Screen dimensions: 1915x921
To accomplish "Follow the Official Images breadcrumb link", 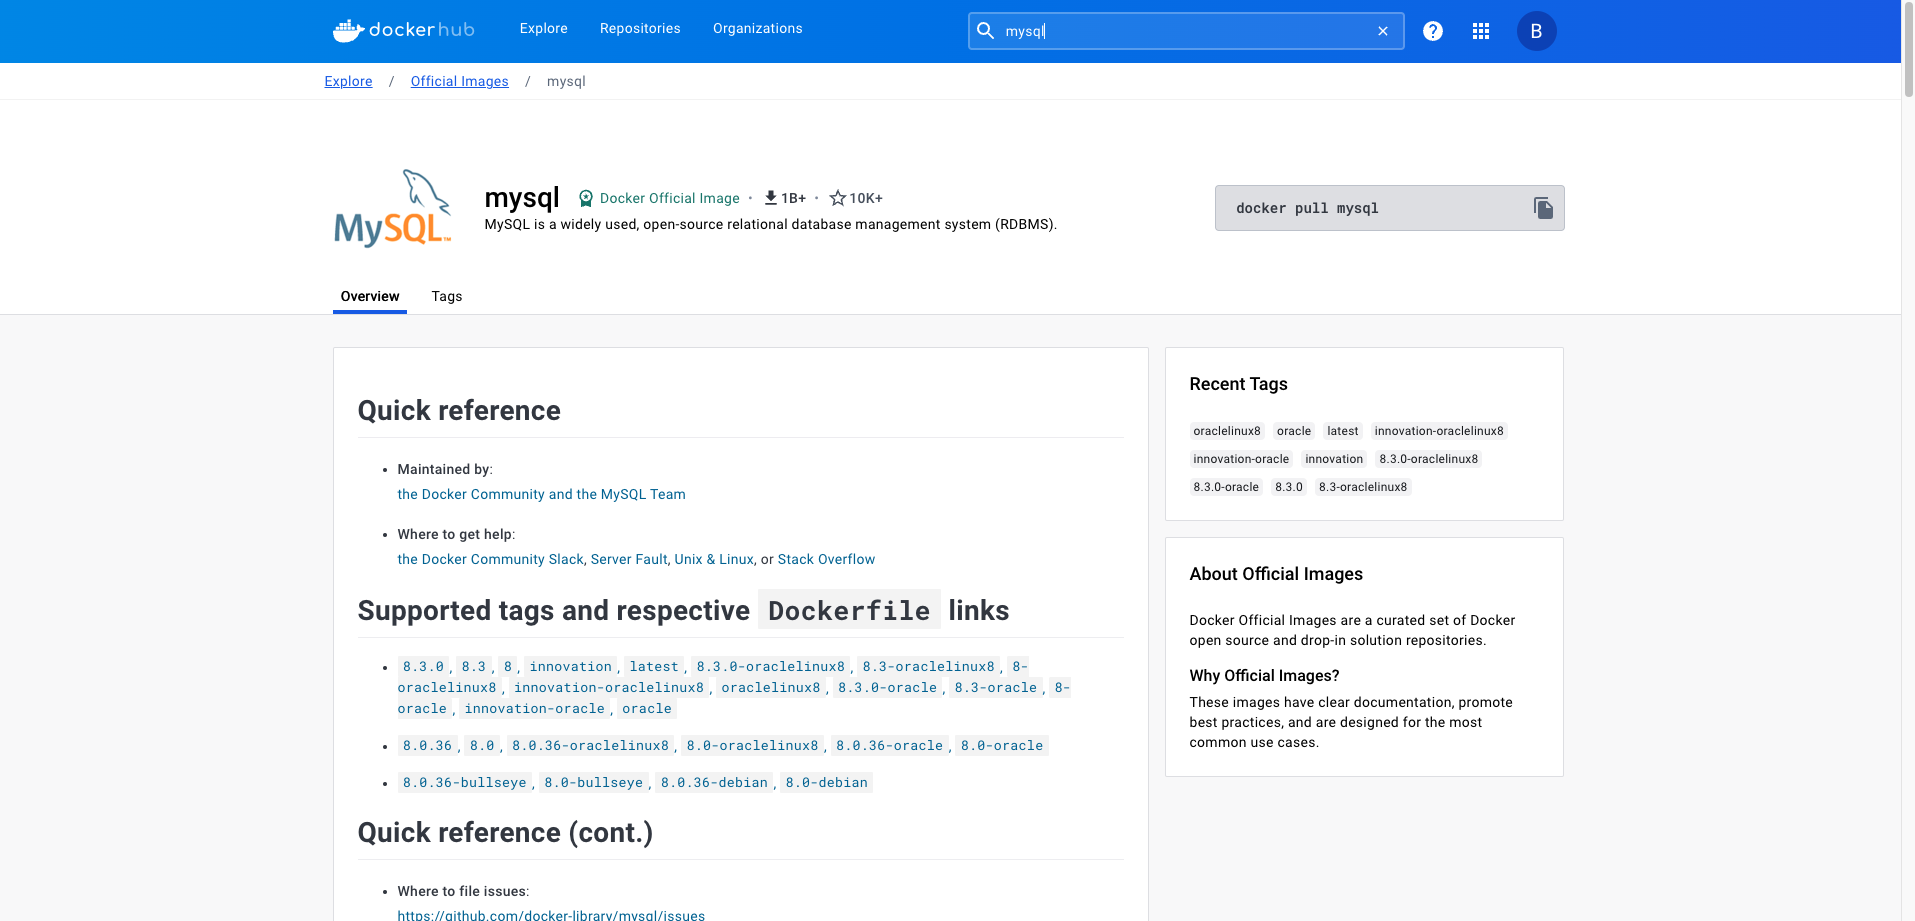I will click(459, 81).
